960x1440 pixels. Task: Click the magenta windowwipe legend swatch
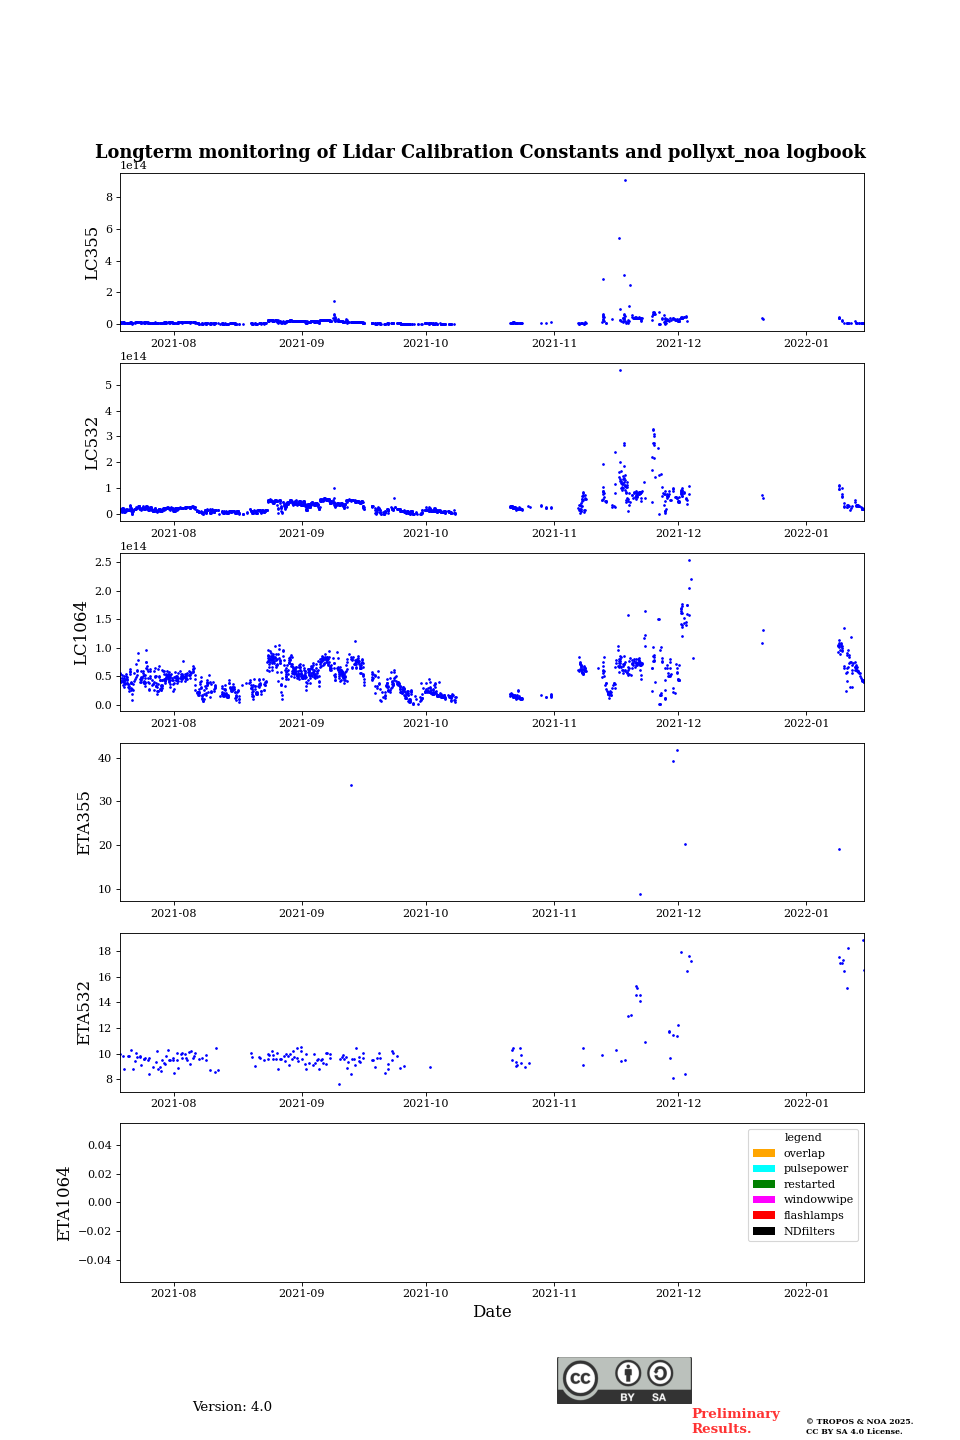[x=764, y=1200]
